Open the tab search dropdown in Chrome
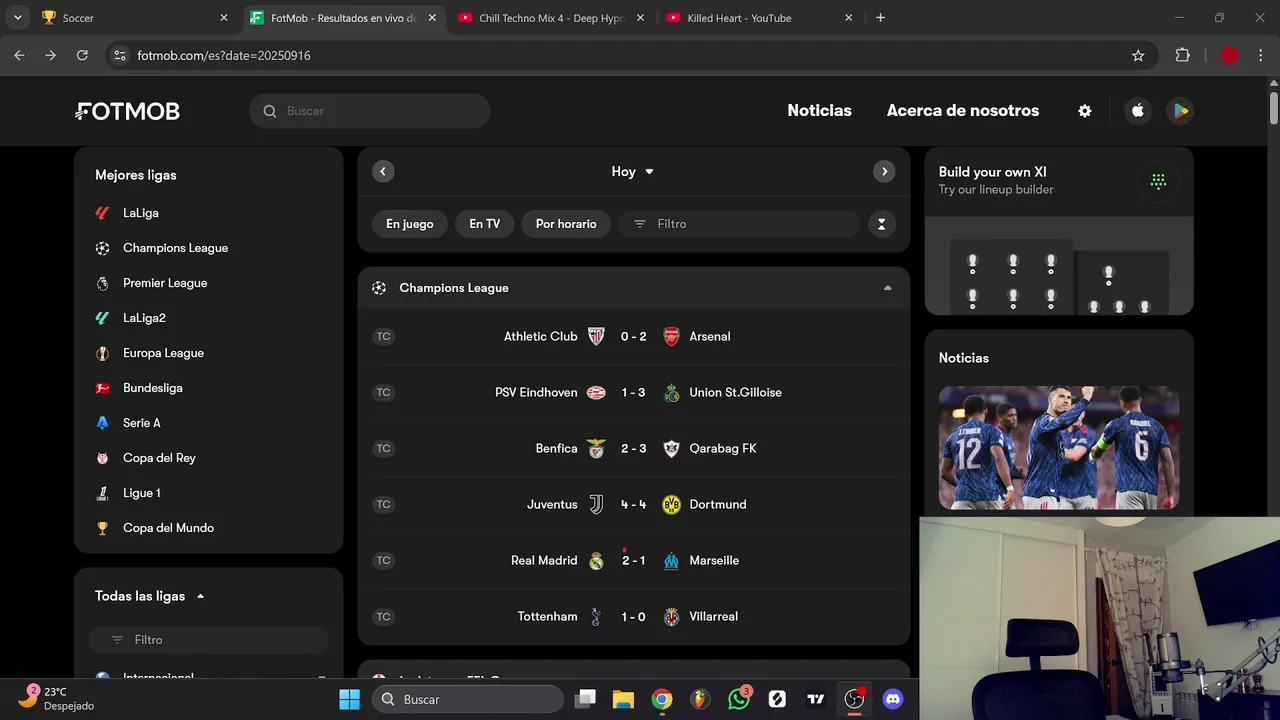 tap(17, 18)
